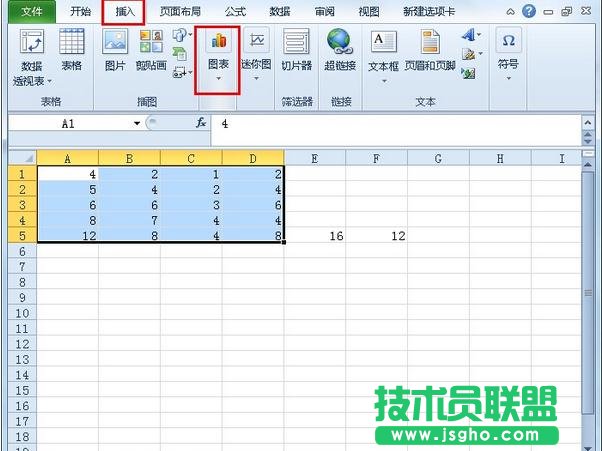Switch to the Review (审阅) tab
The height and width of the screenshot is (451, 602).
pos(325,12)
